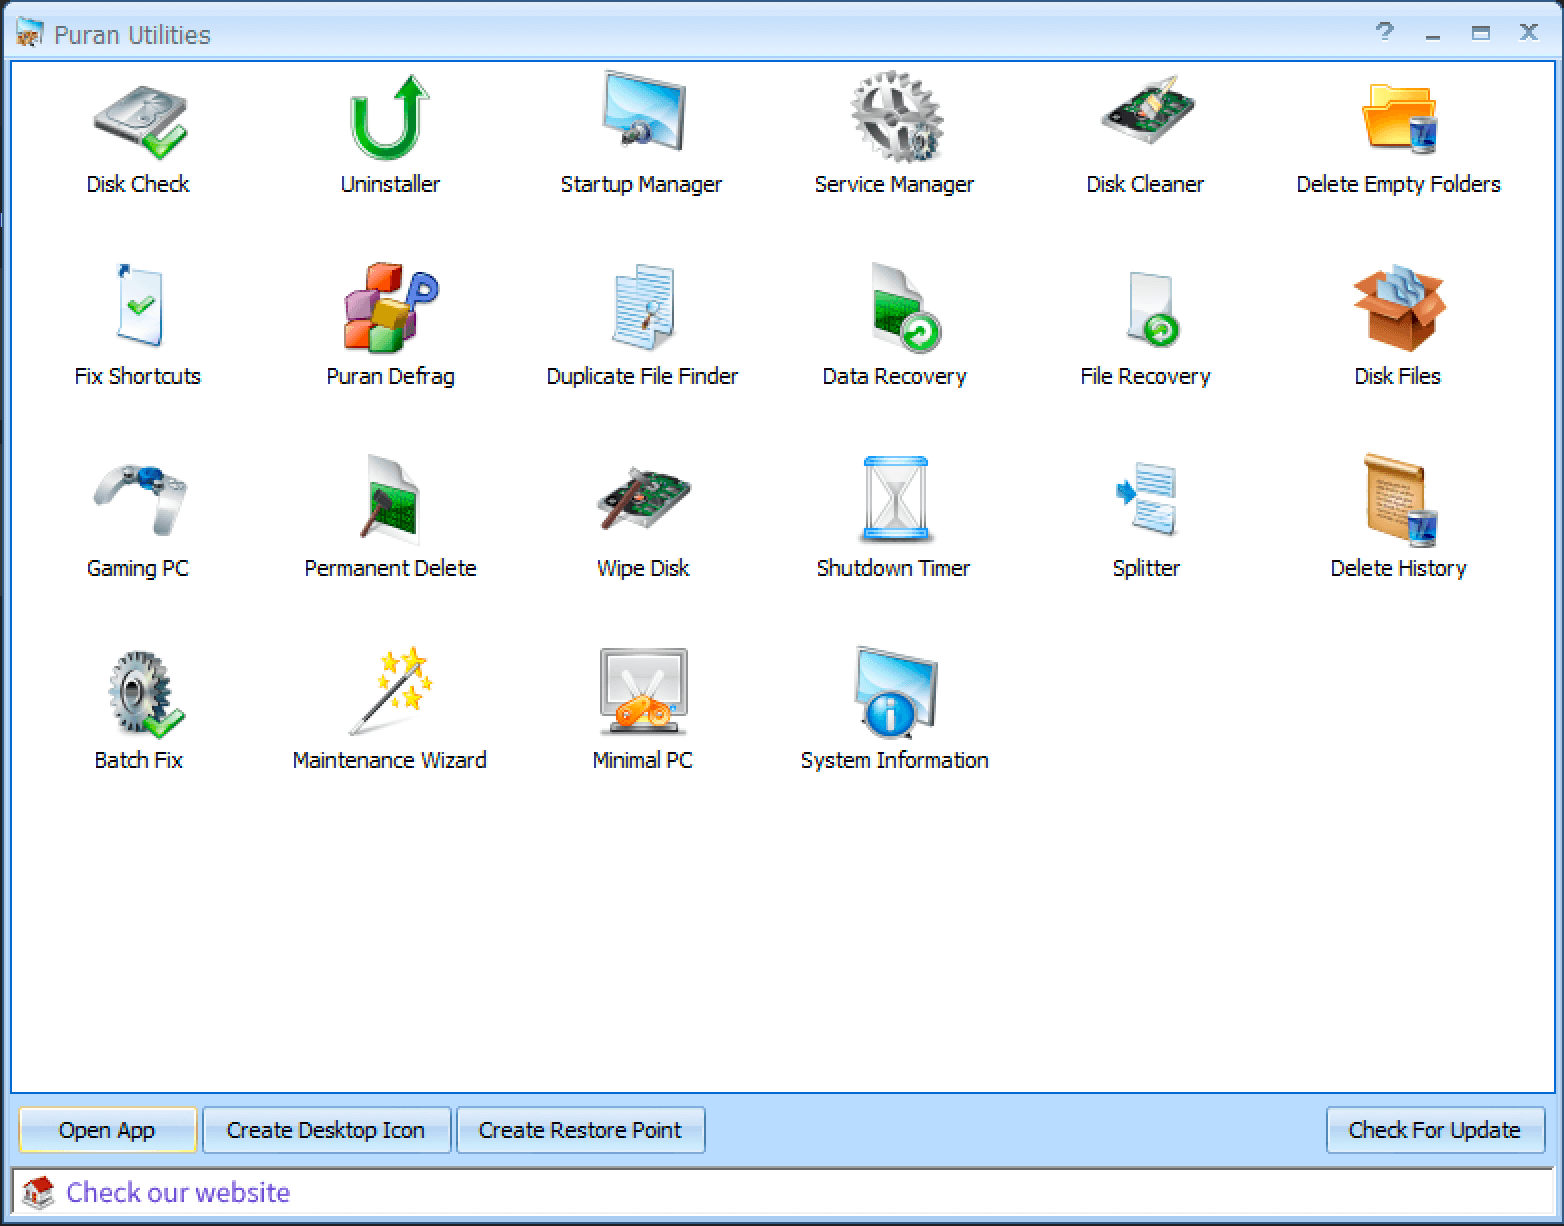Click the "Disk Files" label text
The width and height of the screenshot is (1564, 1226).
click(x=1398, y=376)
